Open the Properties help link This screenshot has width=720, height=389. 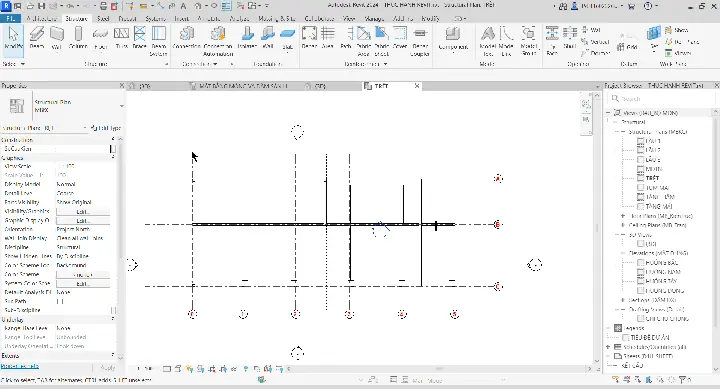(20, 366)
